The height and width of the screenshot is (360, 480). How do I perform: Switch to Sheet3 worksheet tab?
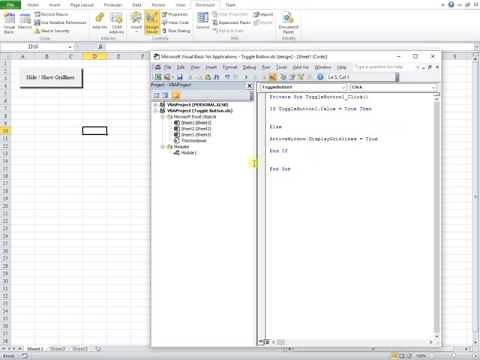pos(80,349)
